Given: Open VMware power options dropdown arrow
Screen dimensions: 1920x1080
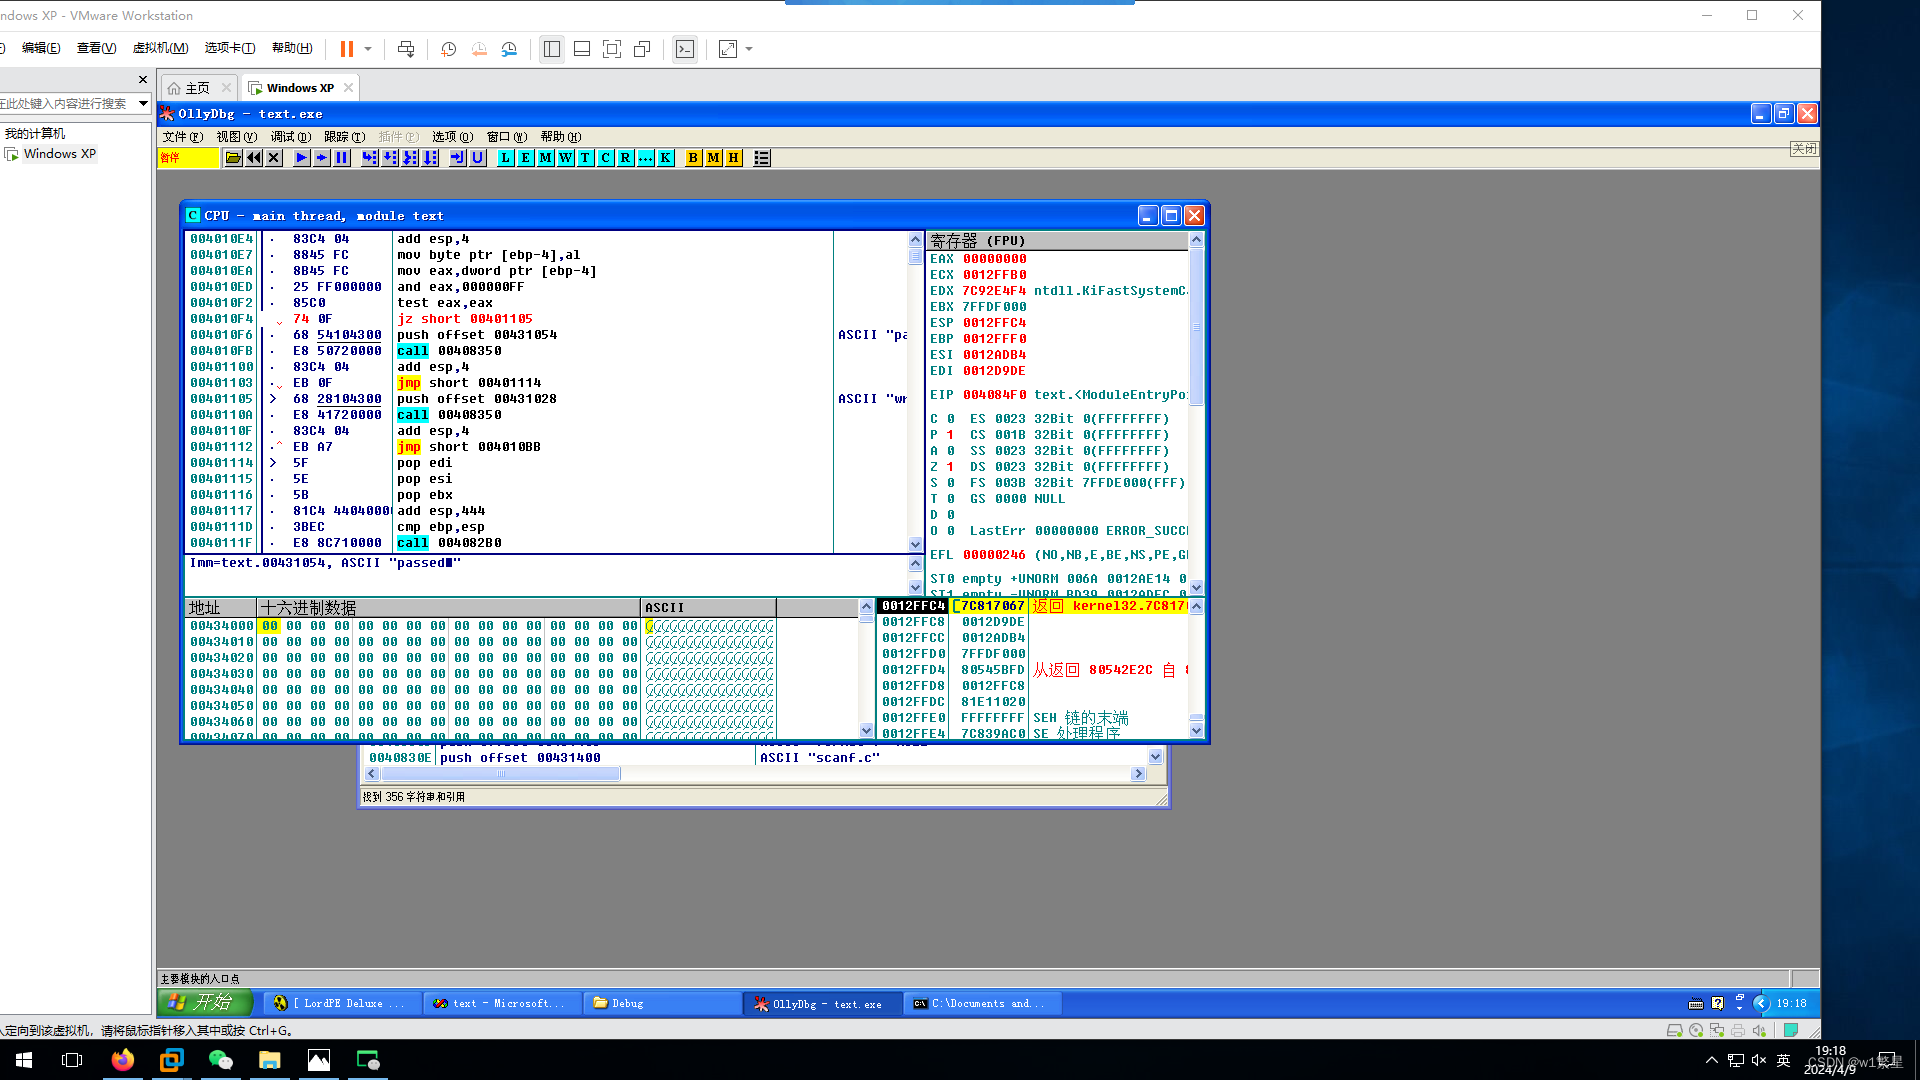Looking at the screenshot, I should point(368,49).
